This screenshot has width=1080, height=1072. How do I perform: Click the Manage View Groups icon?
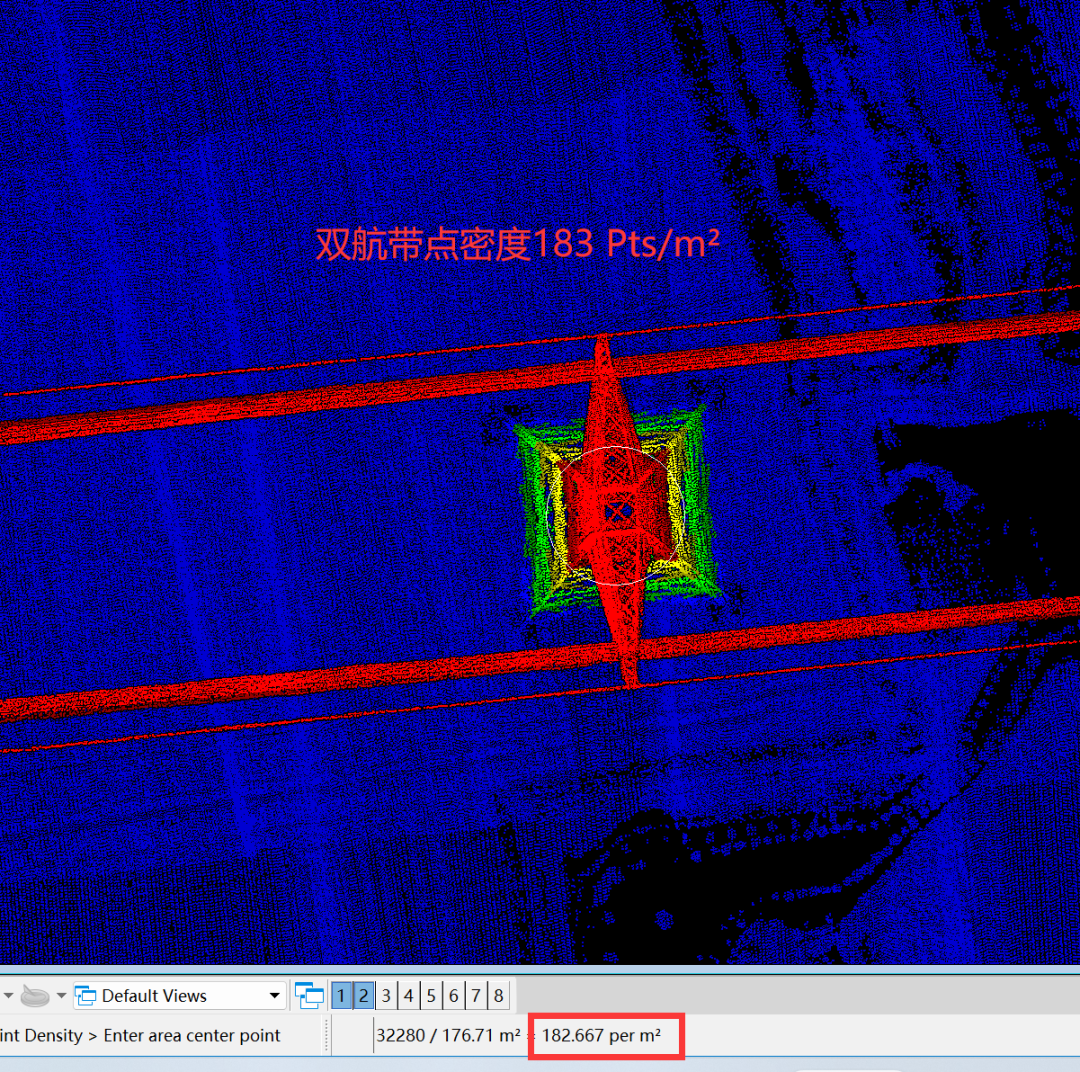[x=309, y=995]
